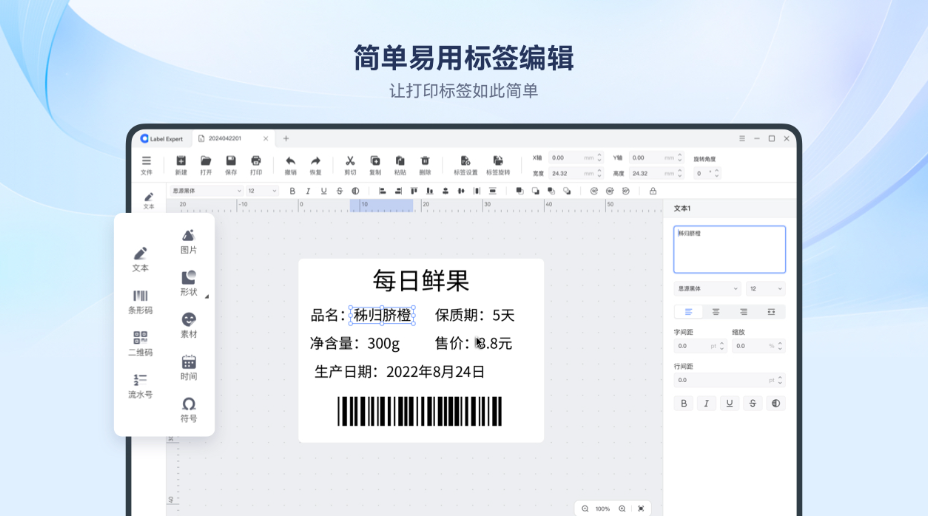Click the 复制 copy icon
This screenshot has height=516, width=928.
click(x=375, y=165)
